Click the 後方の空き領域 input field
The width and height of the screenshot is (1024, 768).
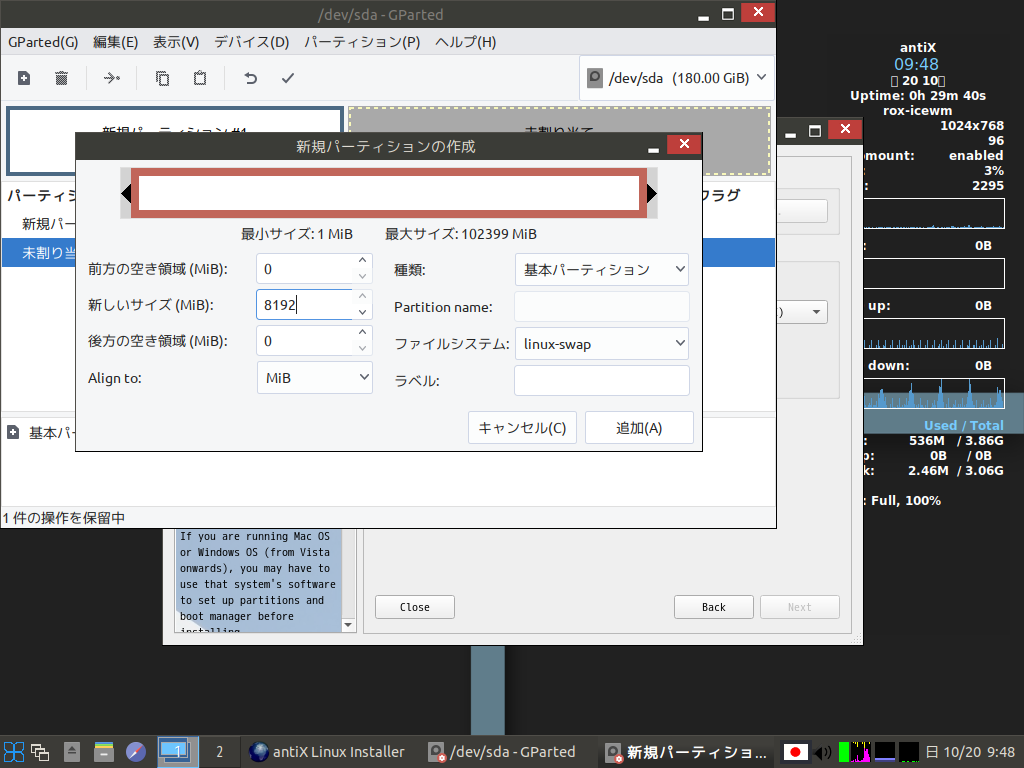[x=304, y=341]
